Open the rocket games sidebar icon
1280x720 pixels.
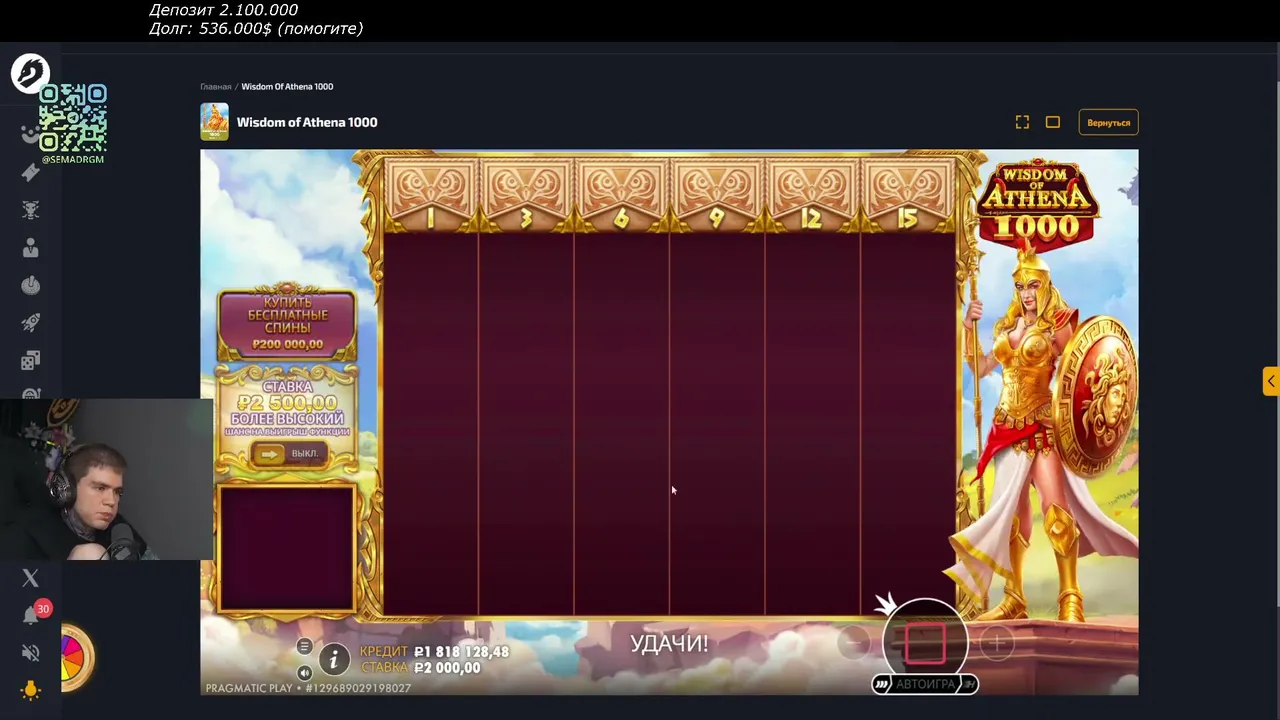tap(30, 323)
